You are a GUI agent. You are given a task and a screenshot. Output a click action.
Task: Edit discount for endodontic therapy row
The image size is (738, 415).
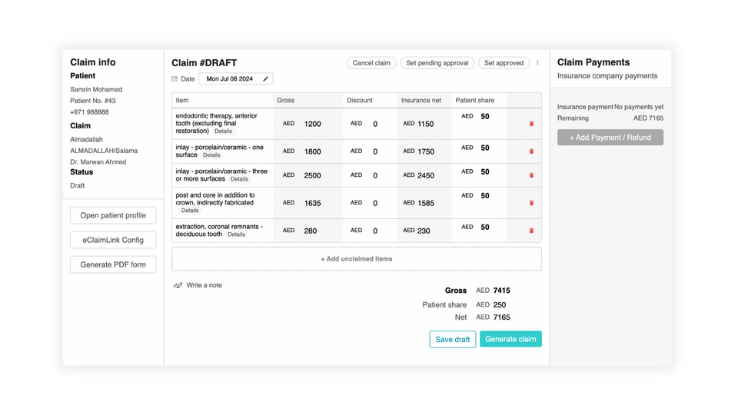pyautogui.click(x=375, y=124)
